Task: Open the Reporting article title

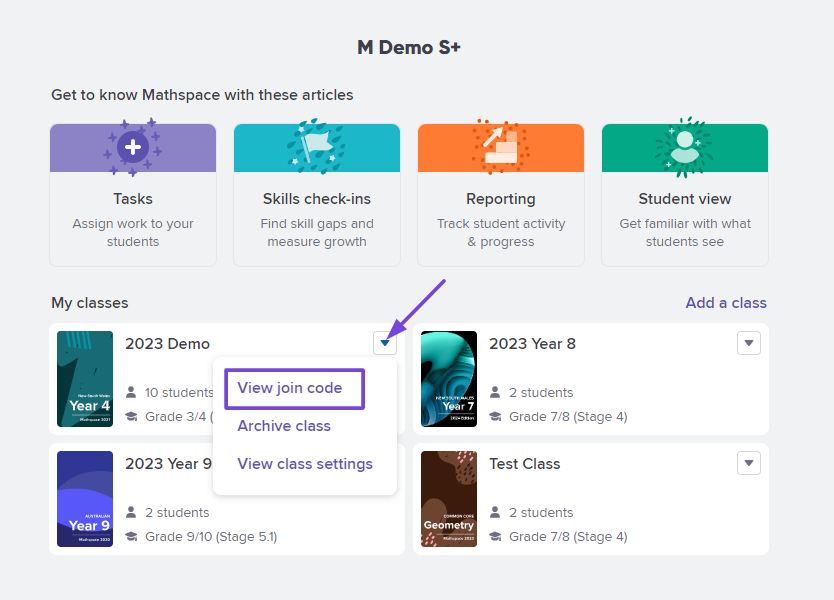Action: (x=501, y=199)
